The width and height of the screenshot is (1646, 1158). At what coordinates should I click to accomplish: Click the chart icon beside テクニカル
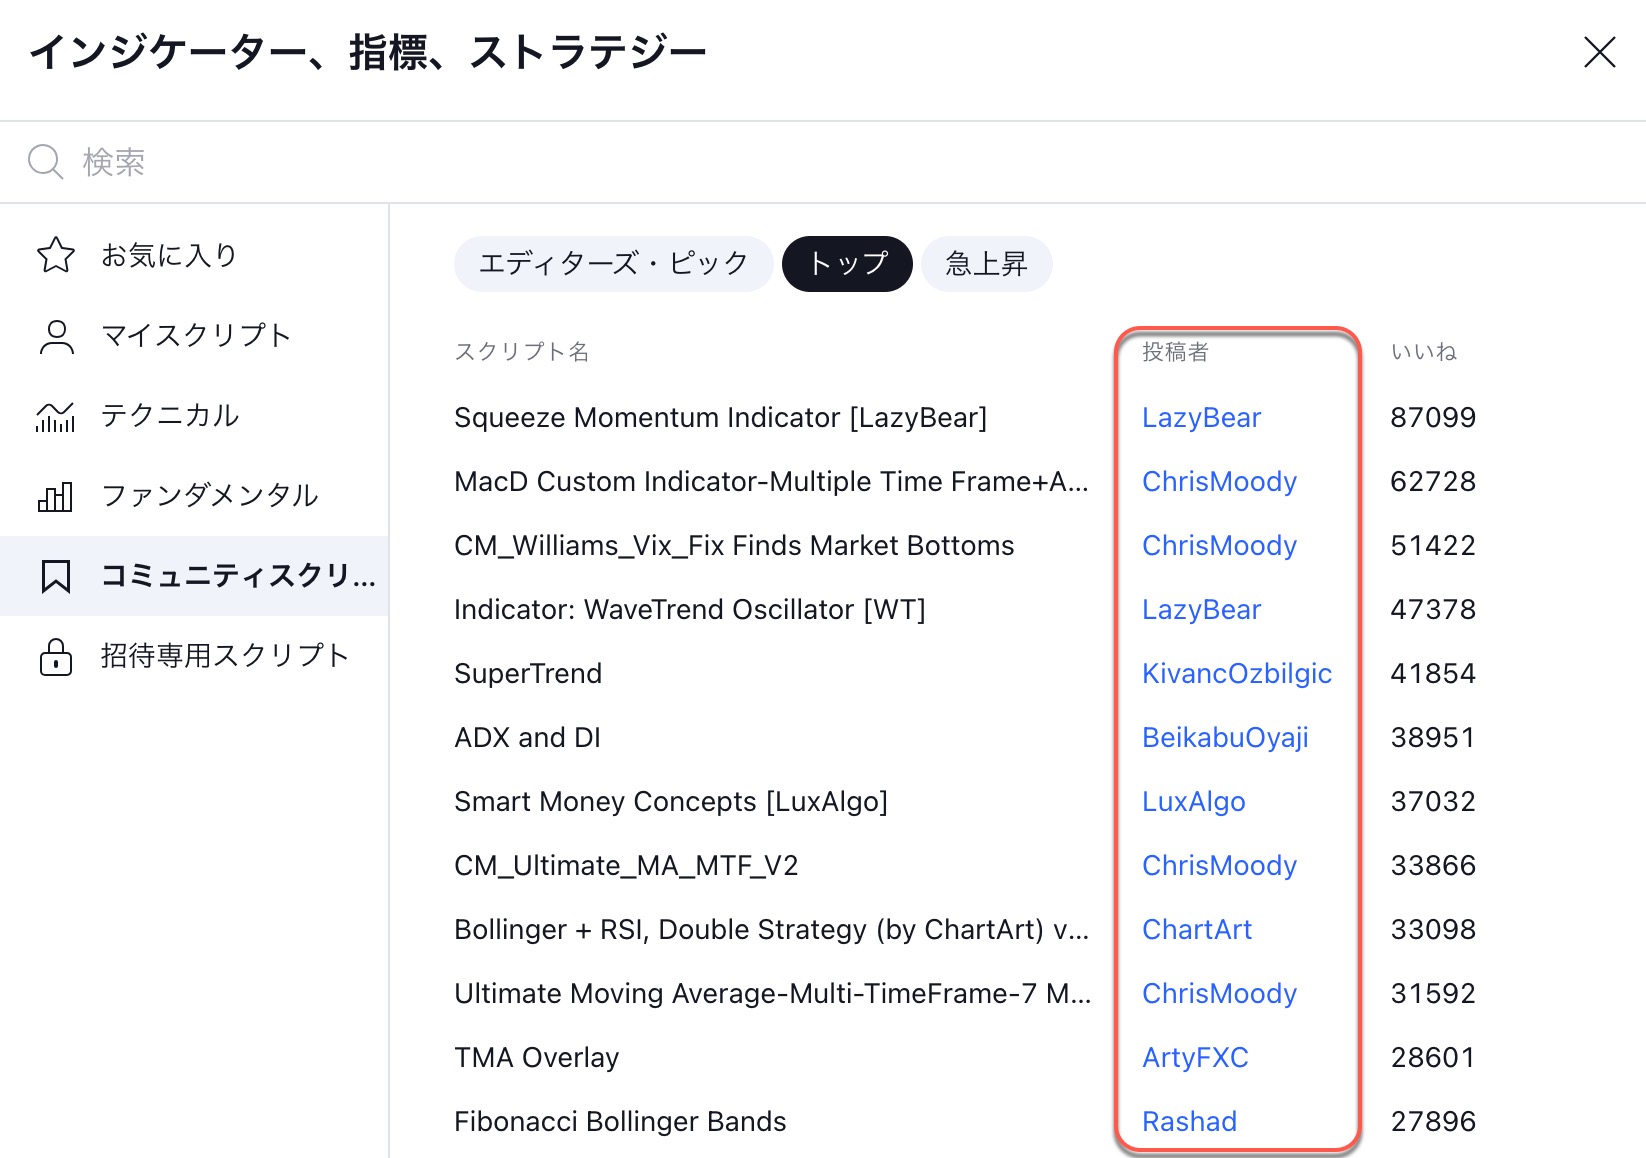pyautogui.click(x=56, y=416)
